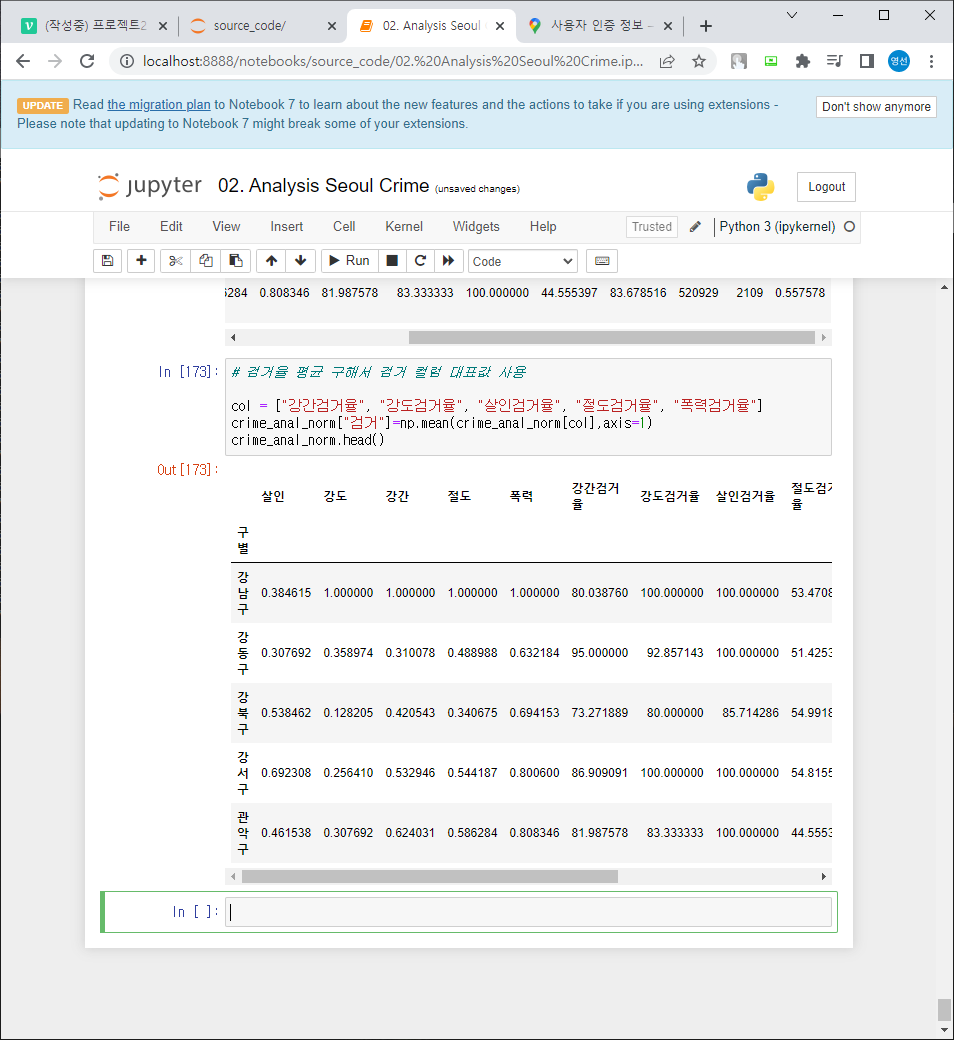Close the 02. Analysis Seoul tab
This screenshot has height=1040, width=954.
point(500,26)
